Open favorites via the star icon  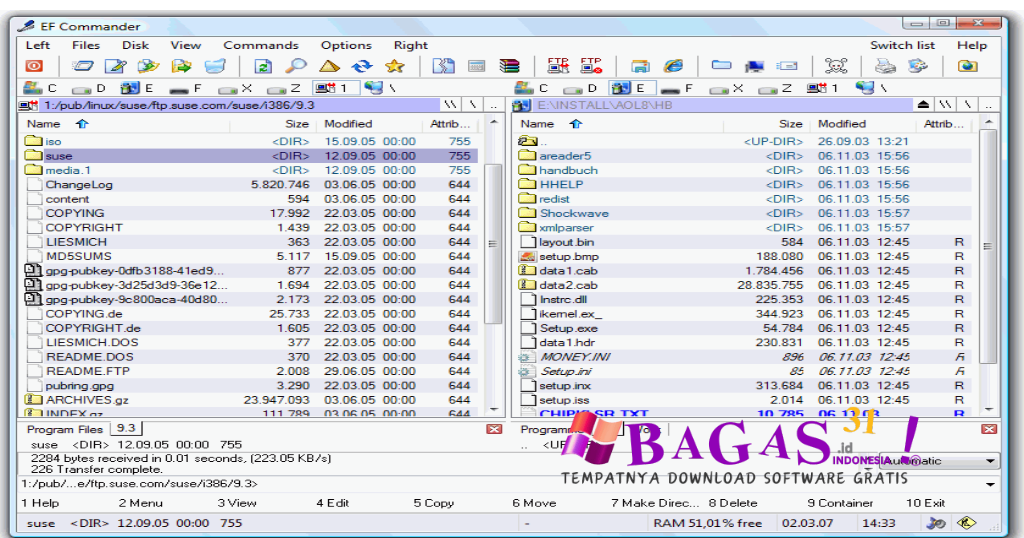click(395, 66)
